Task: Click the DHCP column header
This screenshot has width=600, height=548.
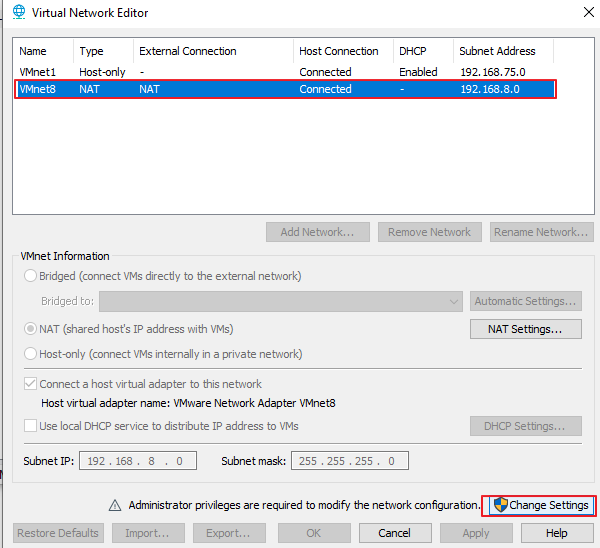Action: coord(423,51)
